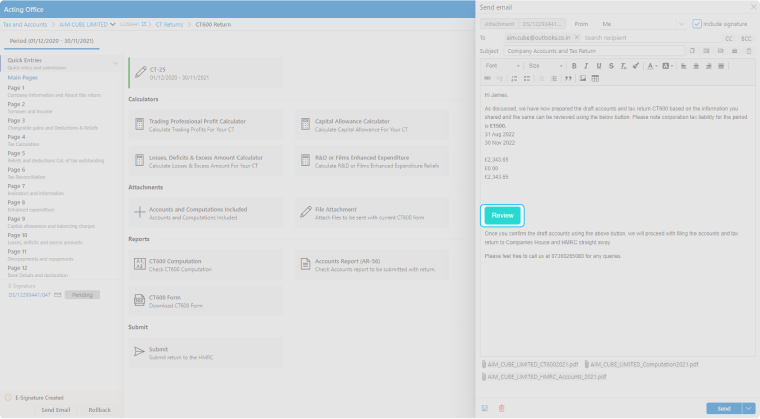
Task: Save the email draft with disk icon
Action: [x=485, y=408]
